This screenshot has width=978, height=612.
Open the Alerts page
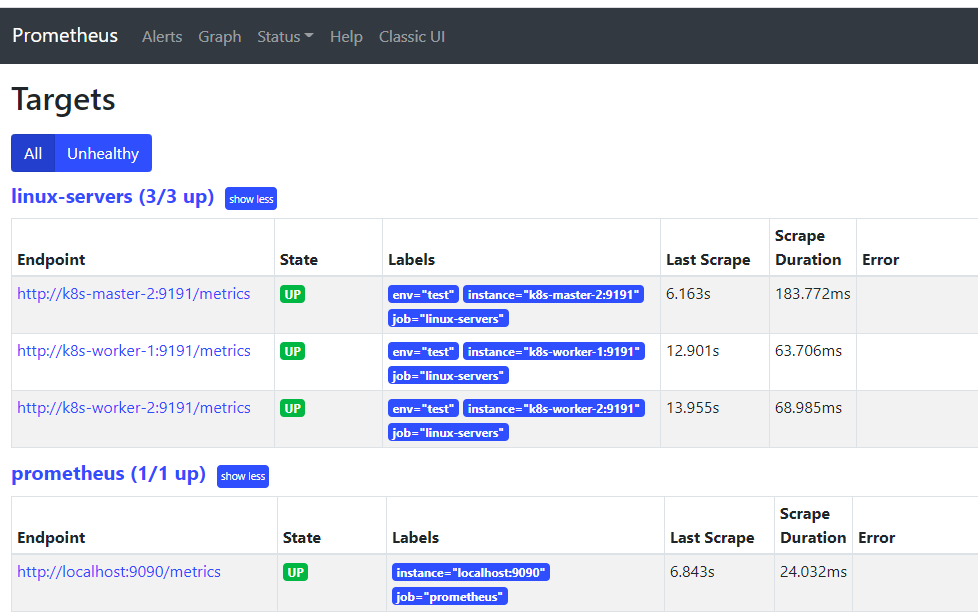pos(162,37)
